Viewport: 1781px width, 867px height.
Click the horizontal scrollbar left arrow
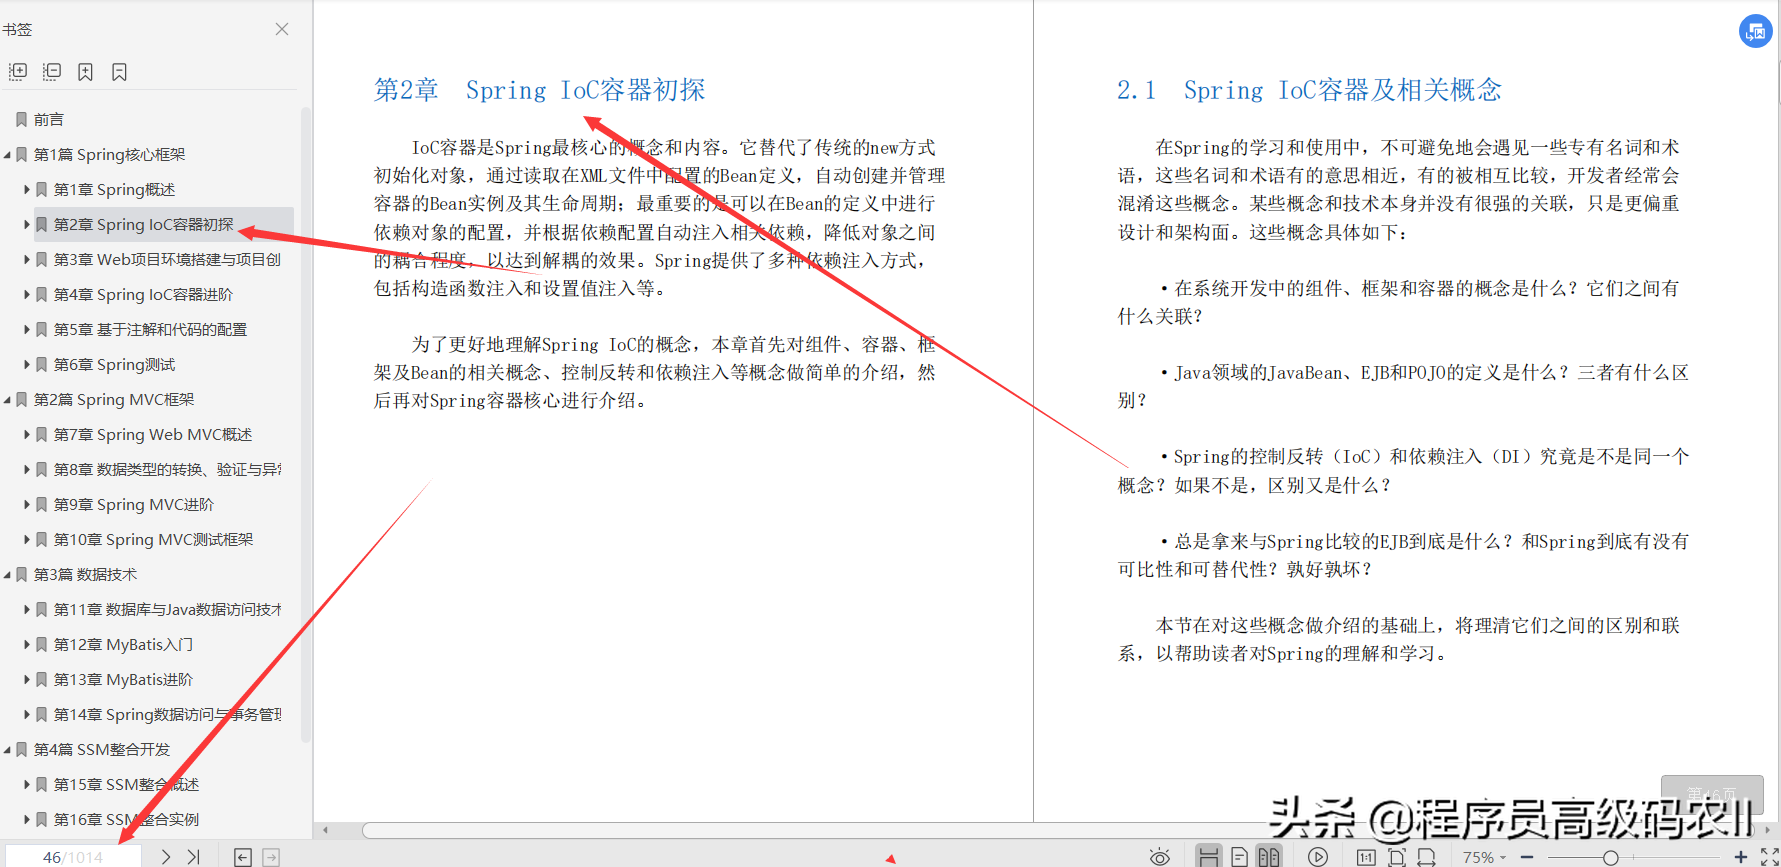[x=326, y=830]
